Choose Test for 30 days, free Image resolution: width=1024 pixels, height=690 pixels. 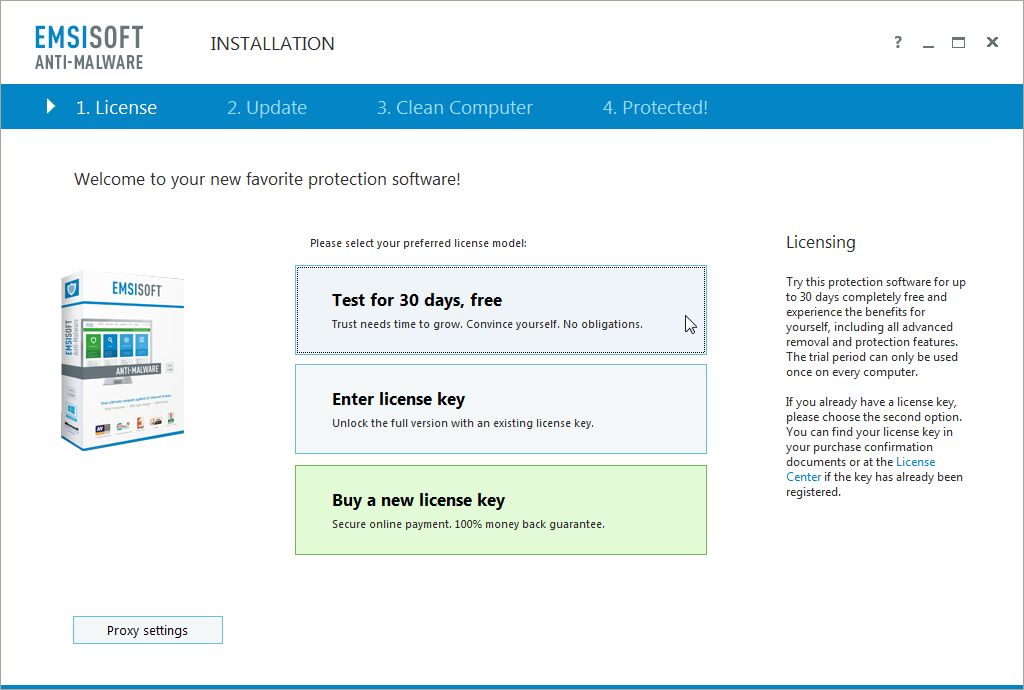coord(500,310)
